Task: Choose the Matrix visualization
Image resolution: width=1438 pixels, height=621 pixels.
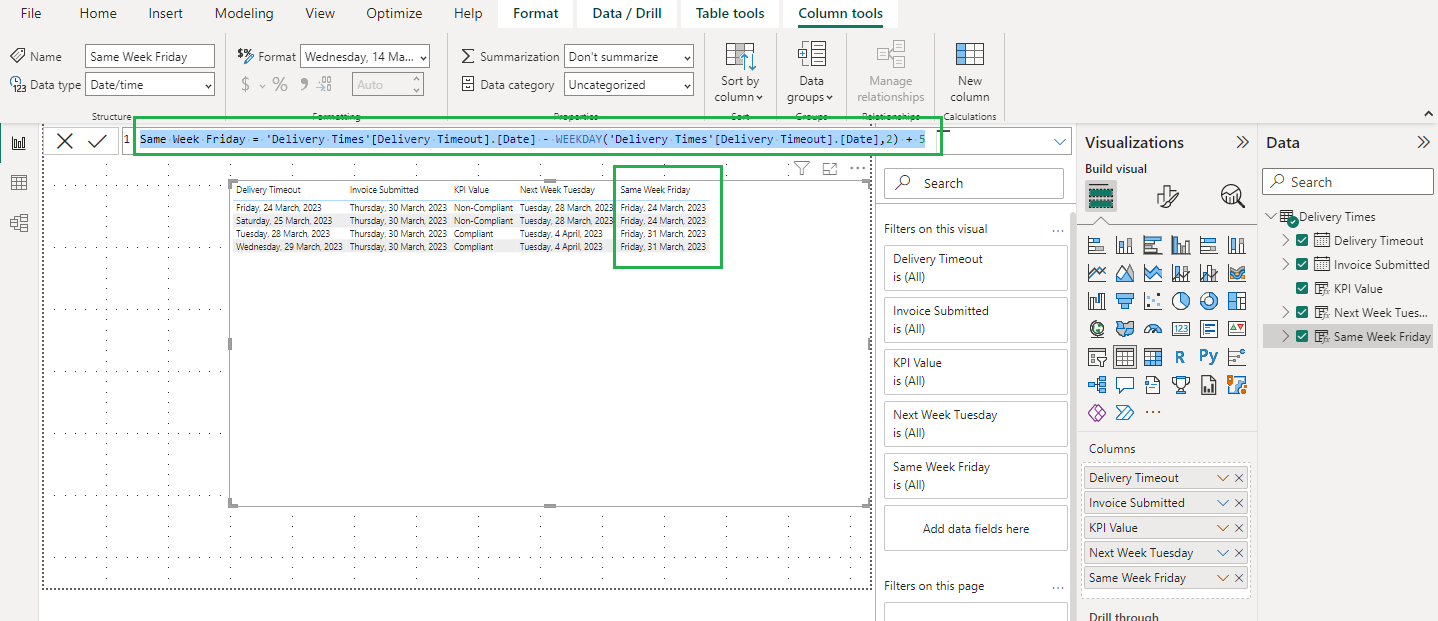Action: pos(1152,357)
